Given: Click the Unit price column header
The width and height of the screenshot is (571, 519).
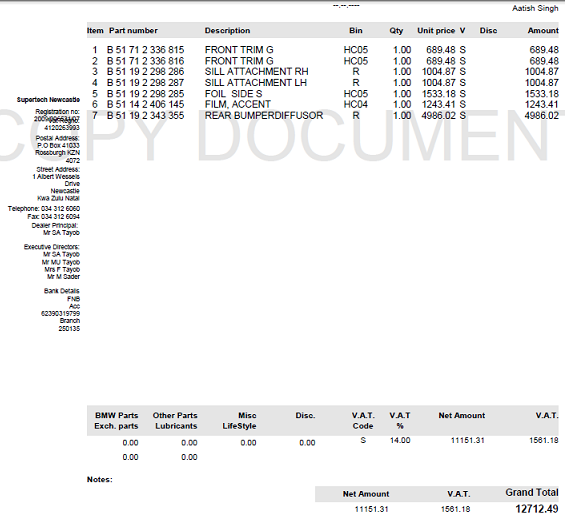Looking at the screenshot, I should [436, 31].
